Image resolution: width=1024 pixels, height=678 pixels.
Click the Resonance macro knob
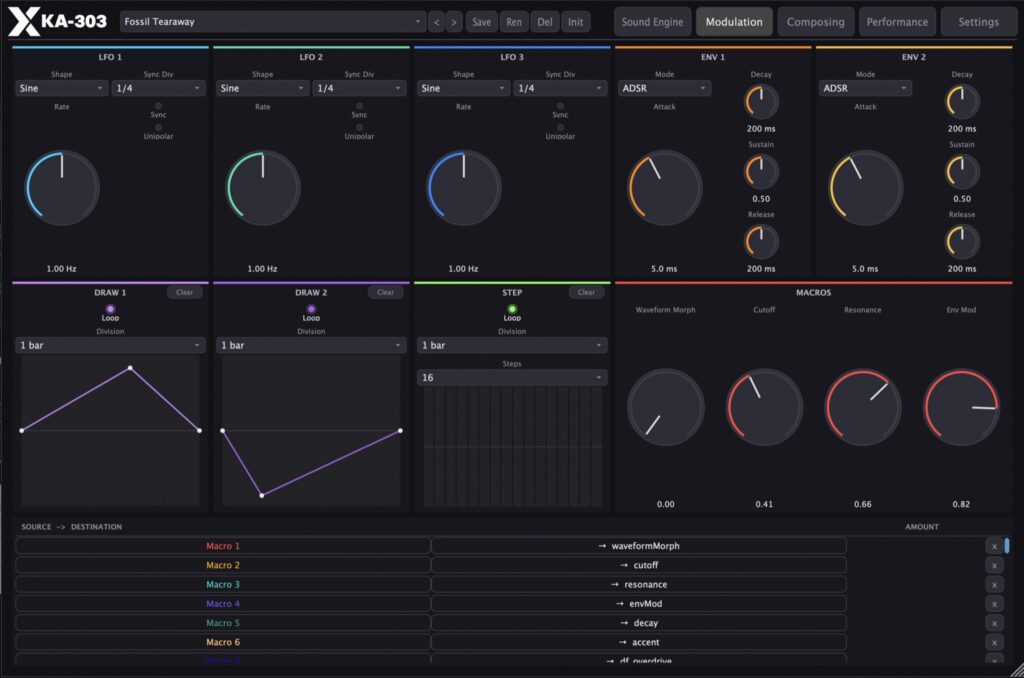tap(863, 408)
